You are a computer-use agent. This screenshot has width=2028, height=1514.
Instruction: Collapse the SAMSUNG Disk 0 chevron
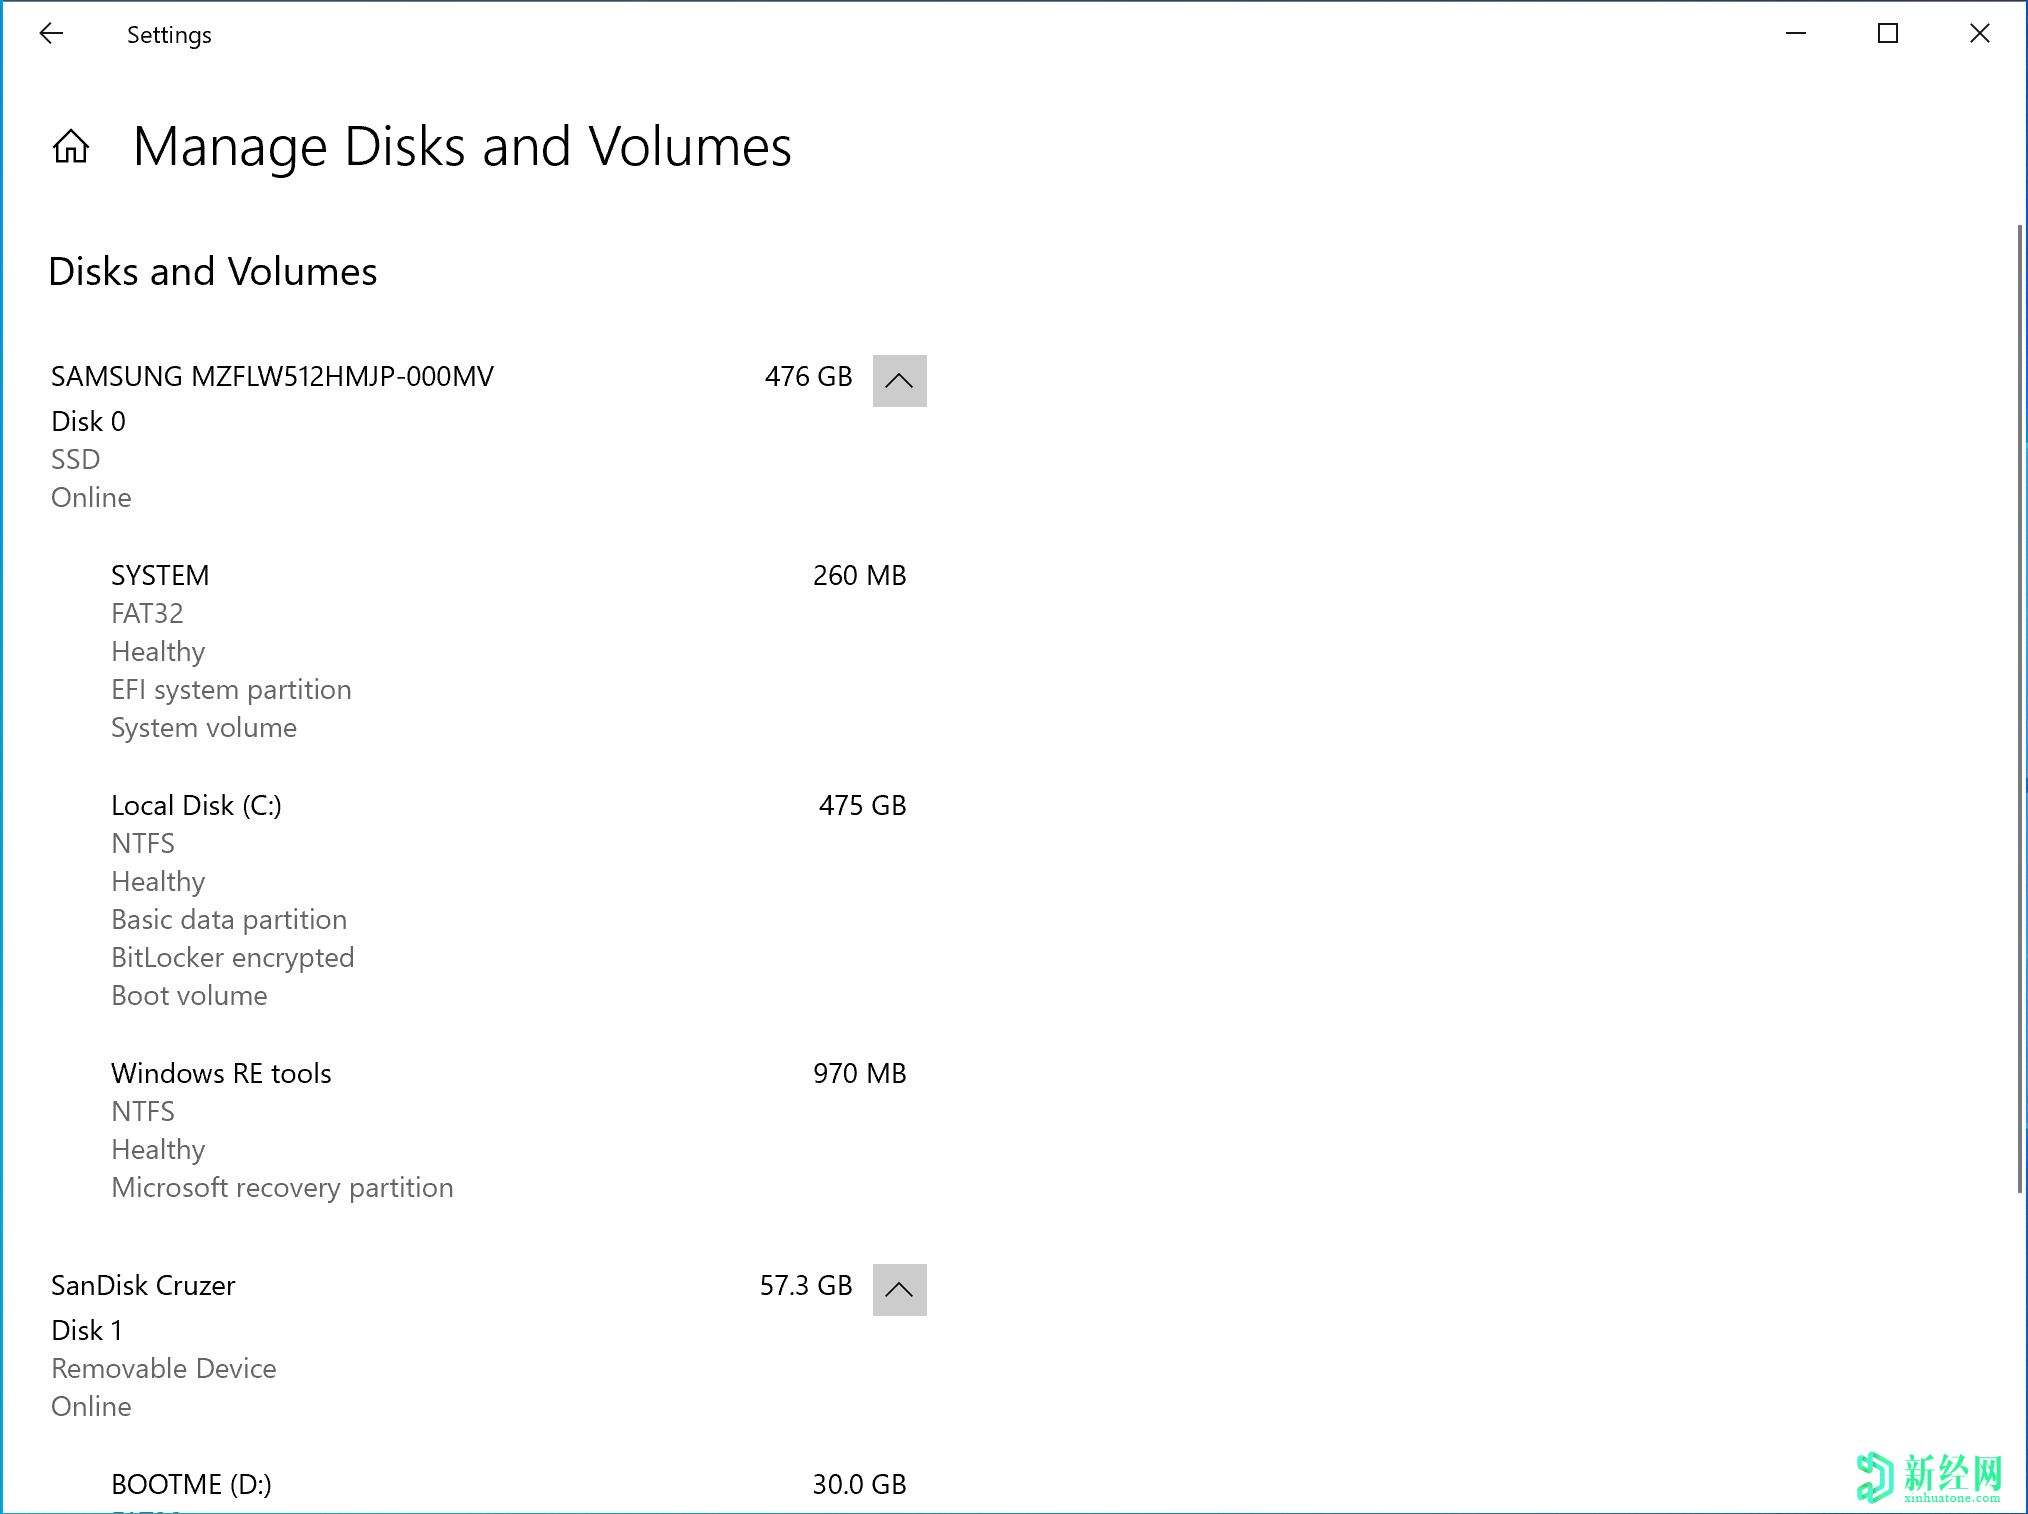pyautogui.click(x=899, y=381)
